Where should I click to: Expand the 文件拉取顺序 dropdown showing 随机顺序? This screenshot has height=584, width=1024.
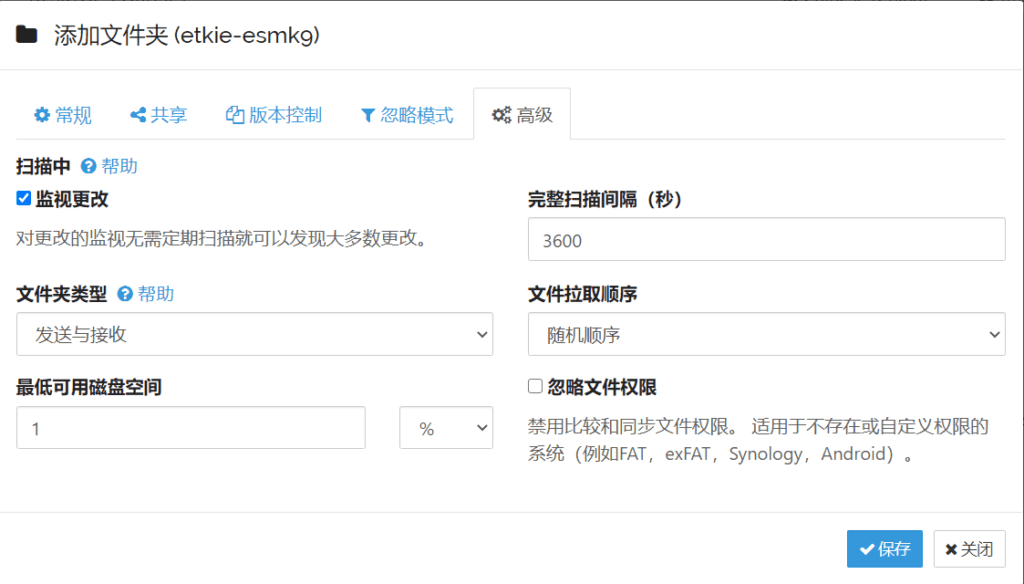(766, 334)
